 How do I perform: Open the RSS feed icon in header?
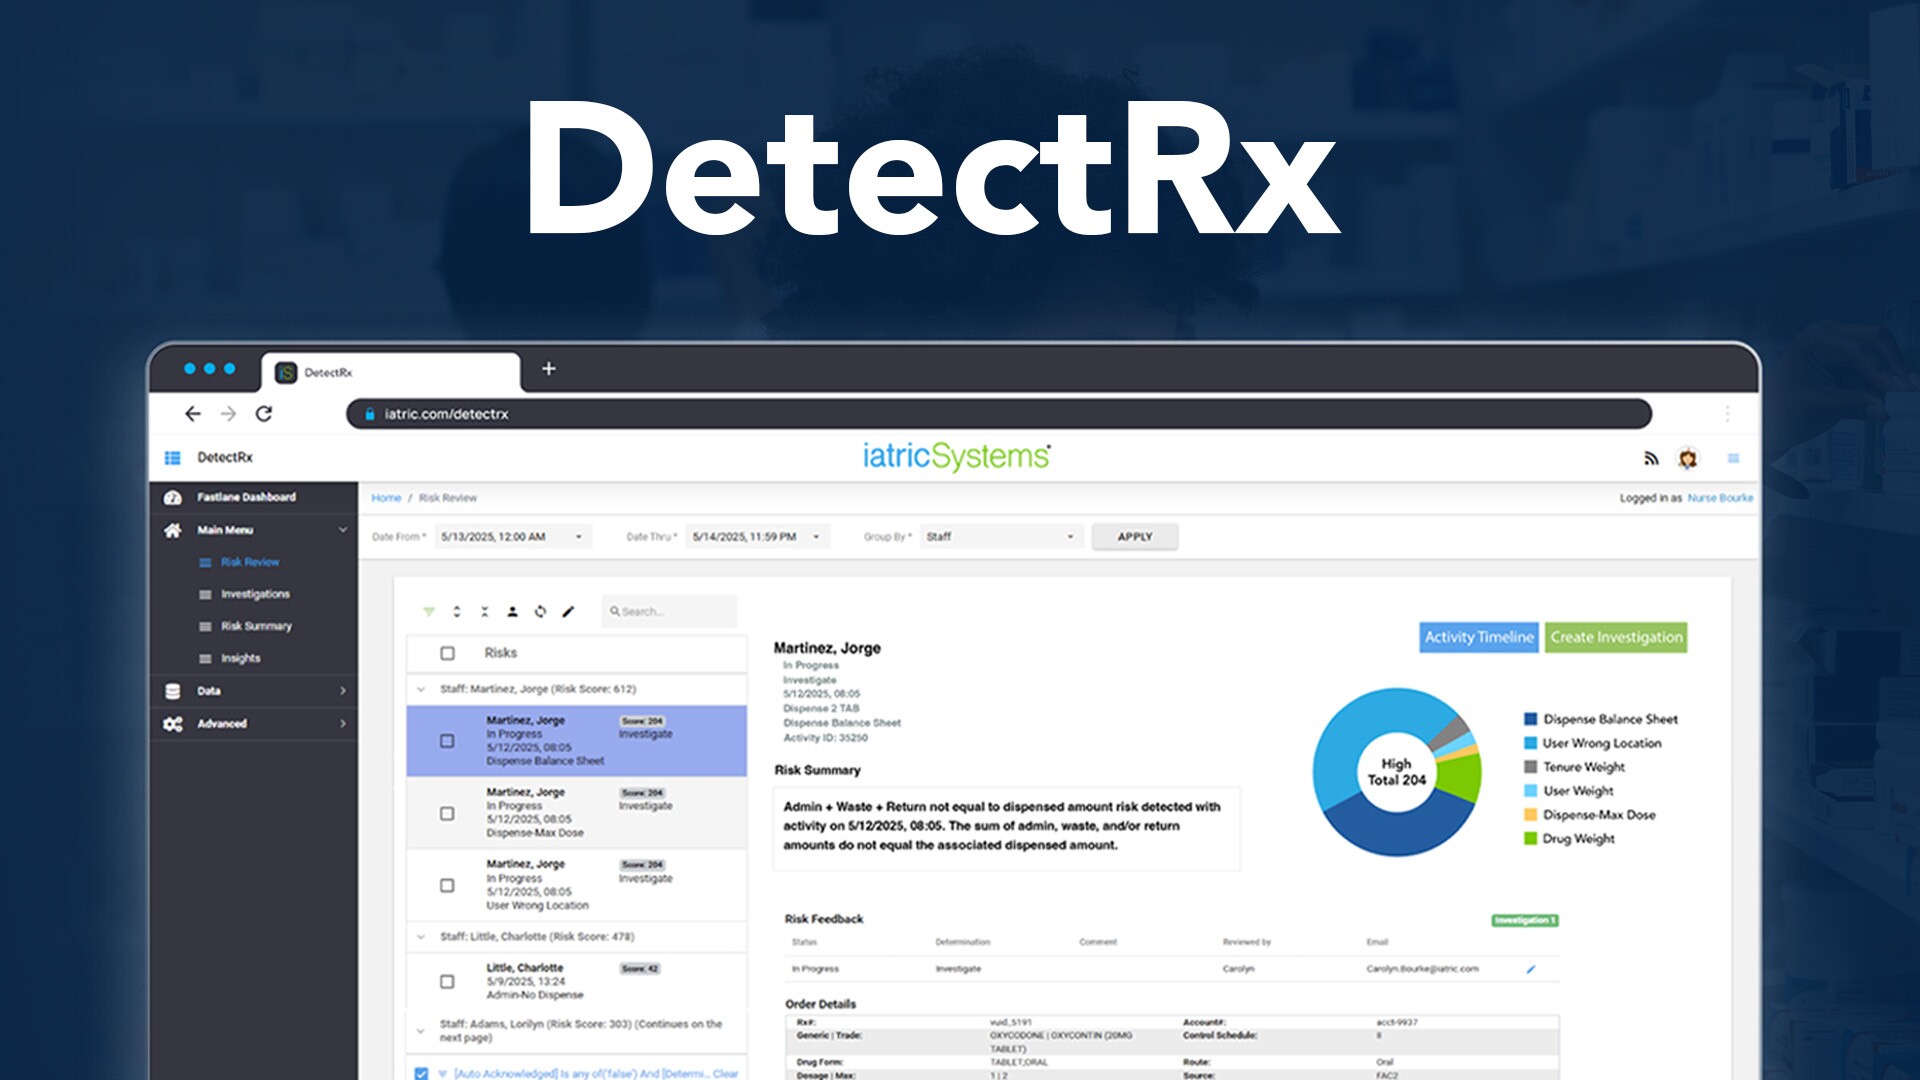coord(1651,458)
